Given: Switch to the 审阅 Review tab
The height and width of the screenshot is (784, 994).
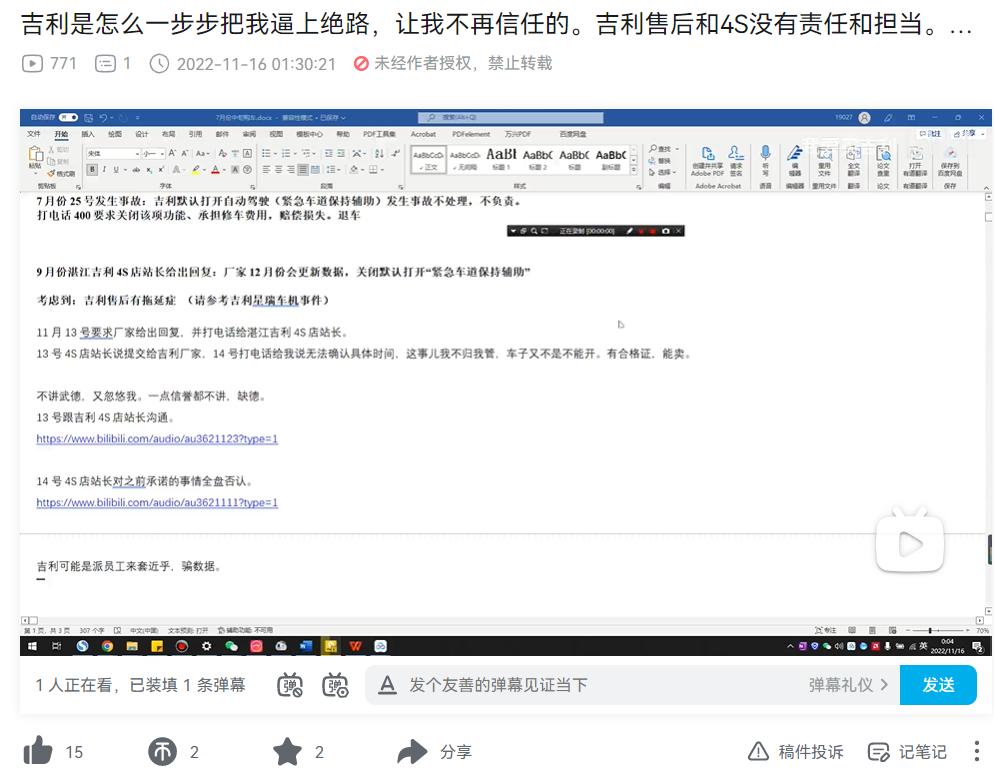Looking at the screenshot, I should click(249, 134).
